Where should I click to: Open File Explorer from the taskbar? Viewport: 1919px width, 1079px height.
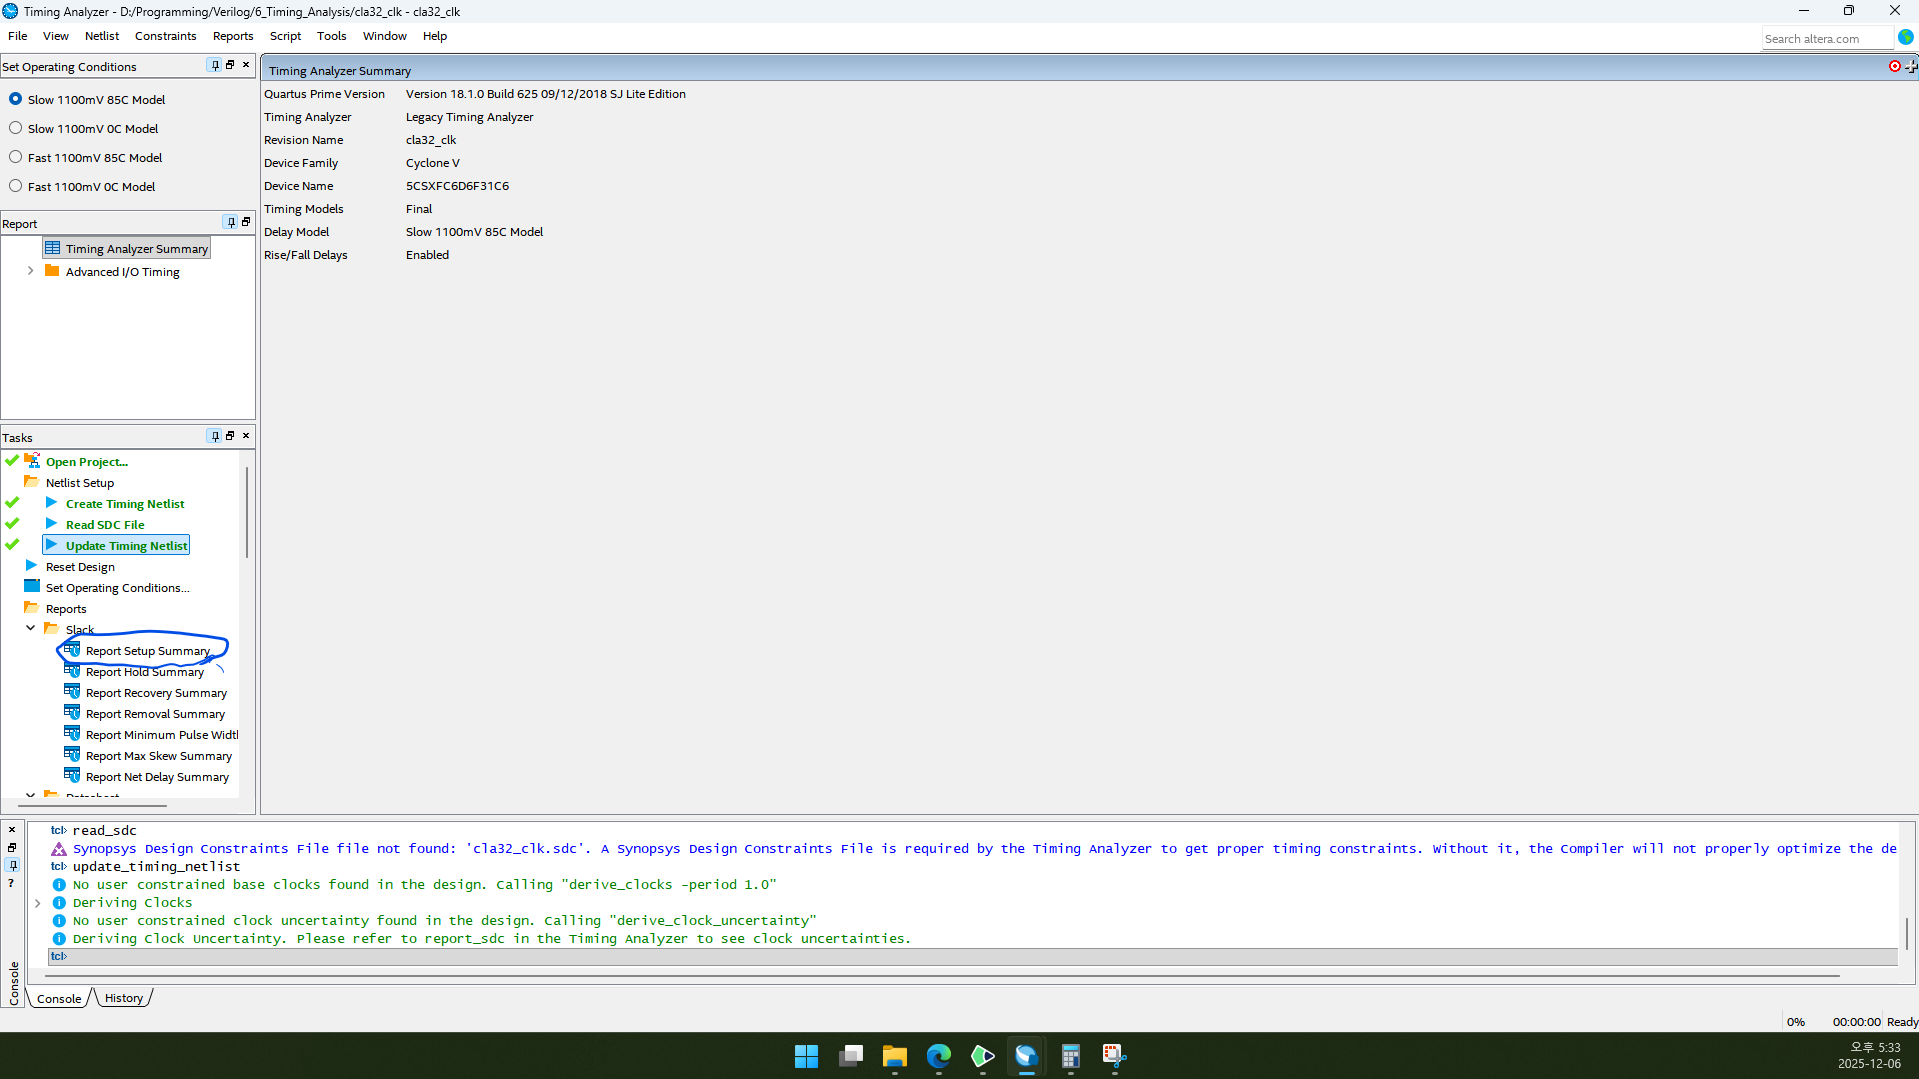click(x=894, y=1055)
